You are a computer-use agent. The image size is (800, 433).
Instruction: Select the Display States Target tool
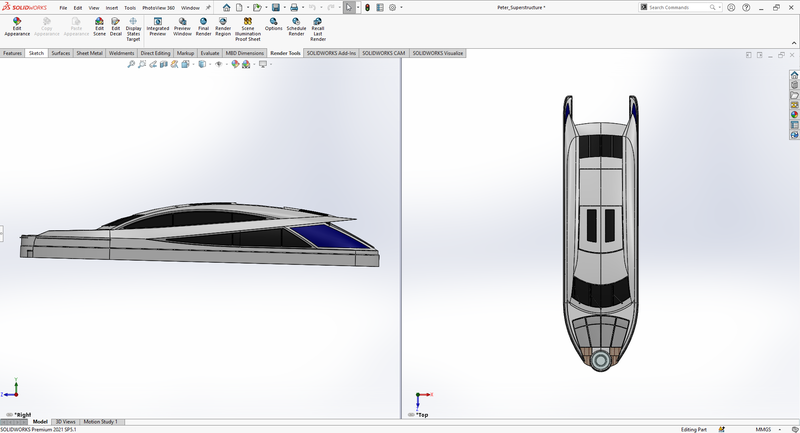tap(133, 29)
